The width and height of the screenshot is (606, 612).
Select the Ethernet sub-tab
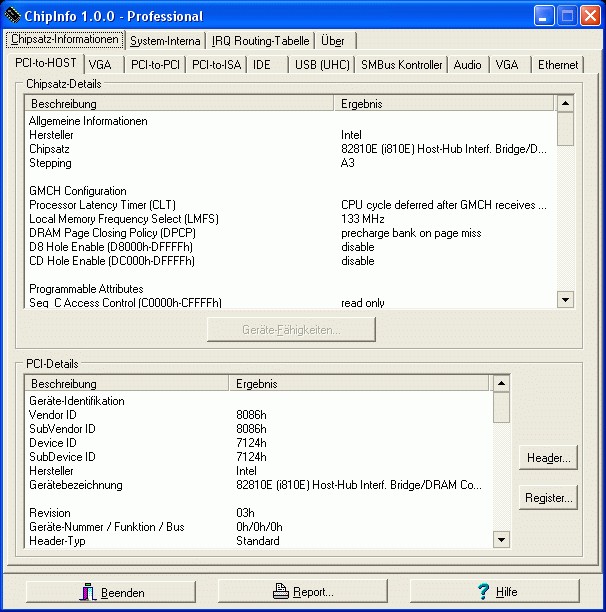tap(558, 65)
